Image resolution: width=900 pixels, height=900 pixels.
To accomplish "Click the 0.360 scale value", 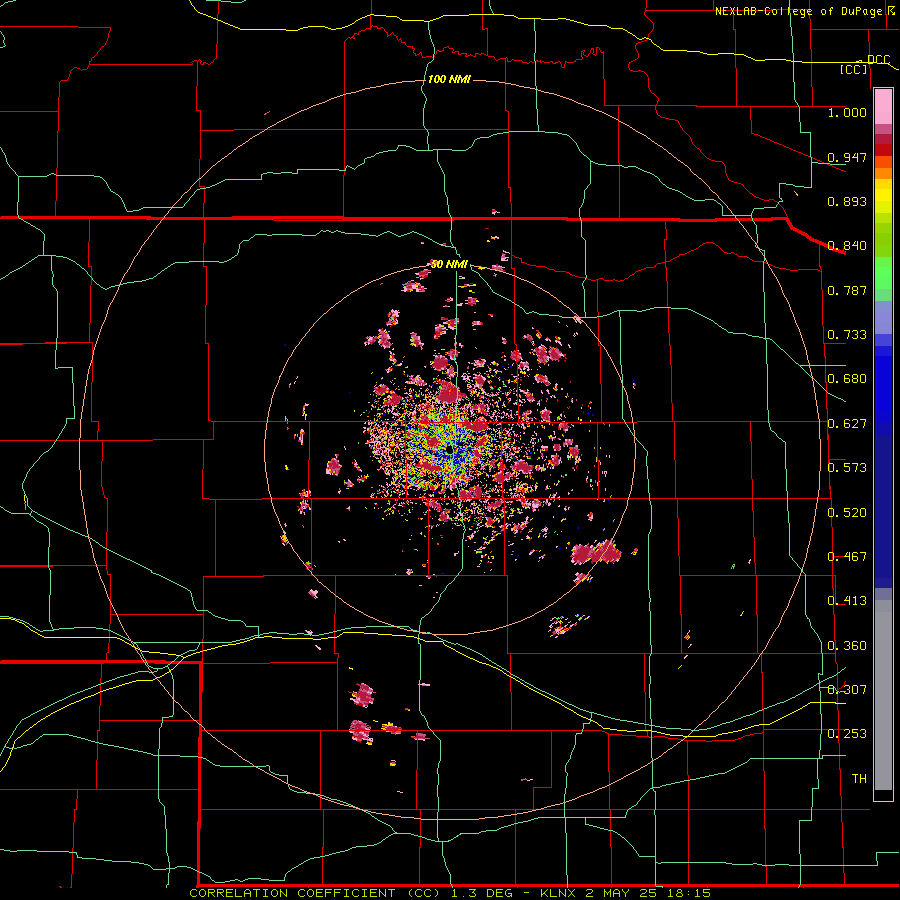I will click(847, 646).
